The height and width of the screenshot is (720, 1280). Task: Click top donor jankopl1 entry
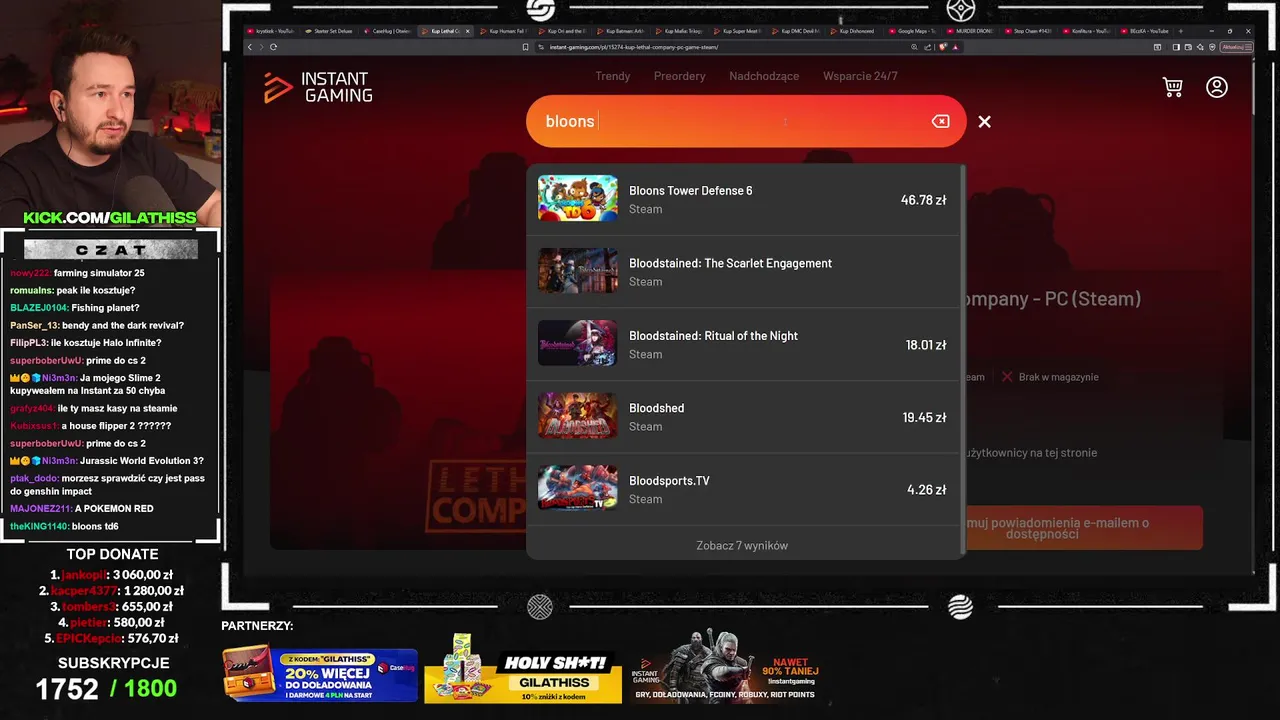pos(112,575)
